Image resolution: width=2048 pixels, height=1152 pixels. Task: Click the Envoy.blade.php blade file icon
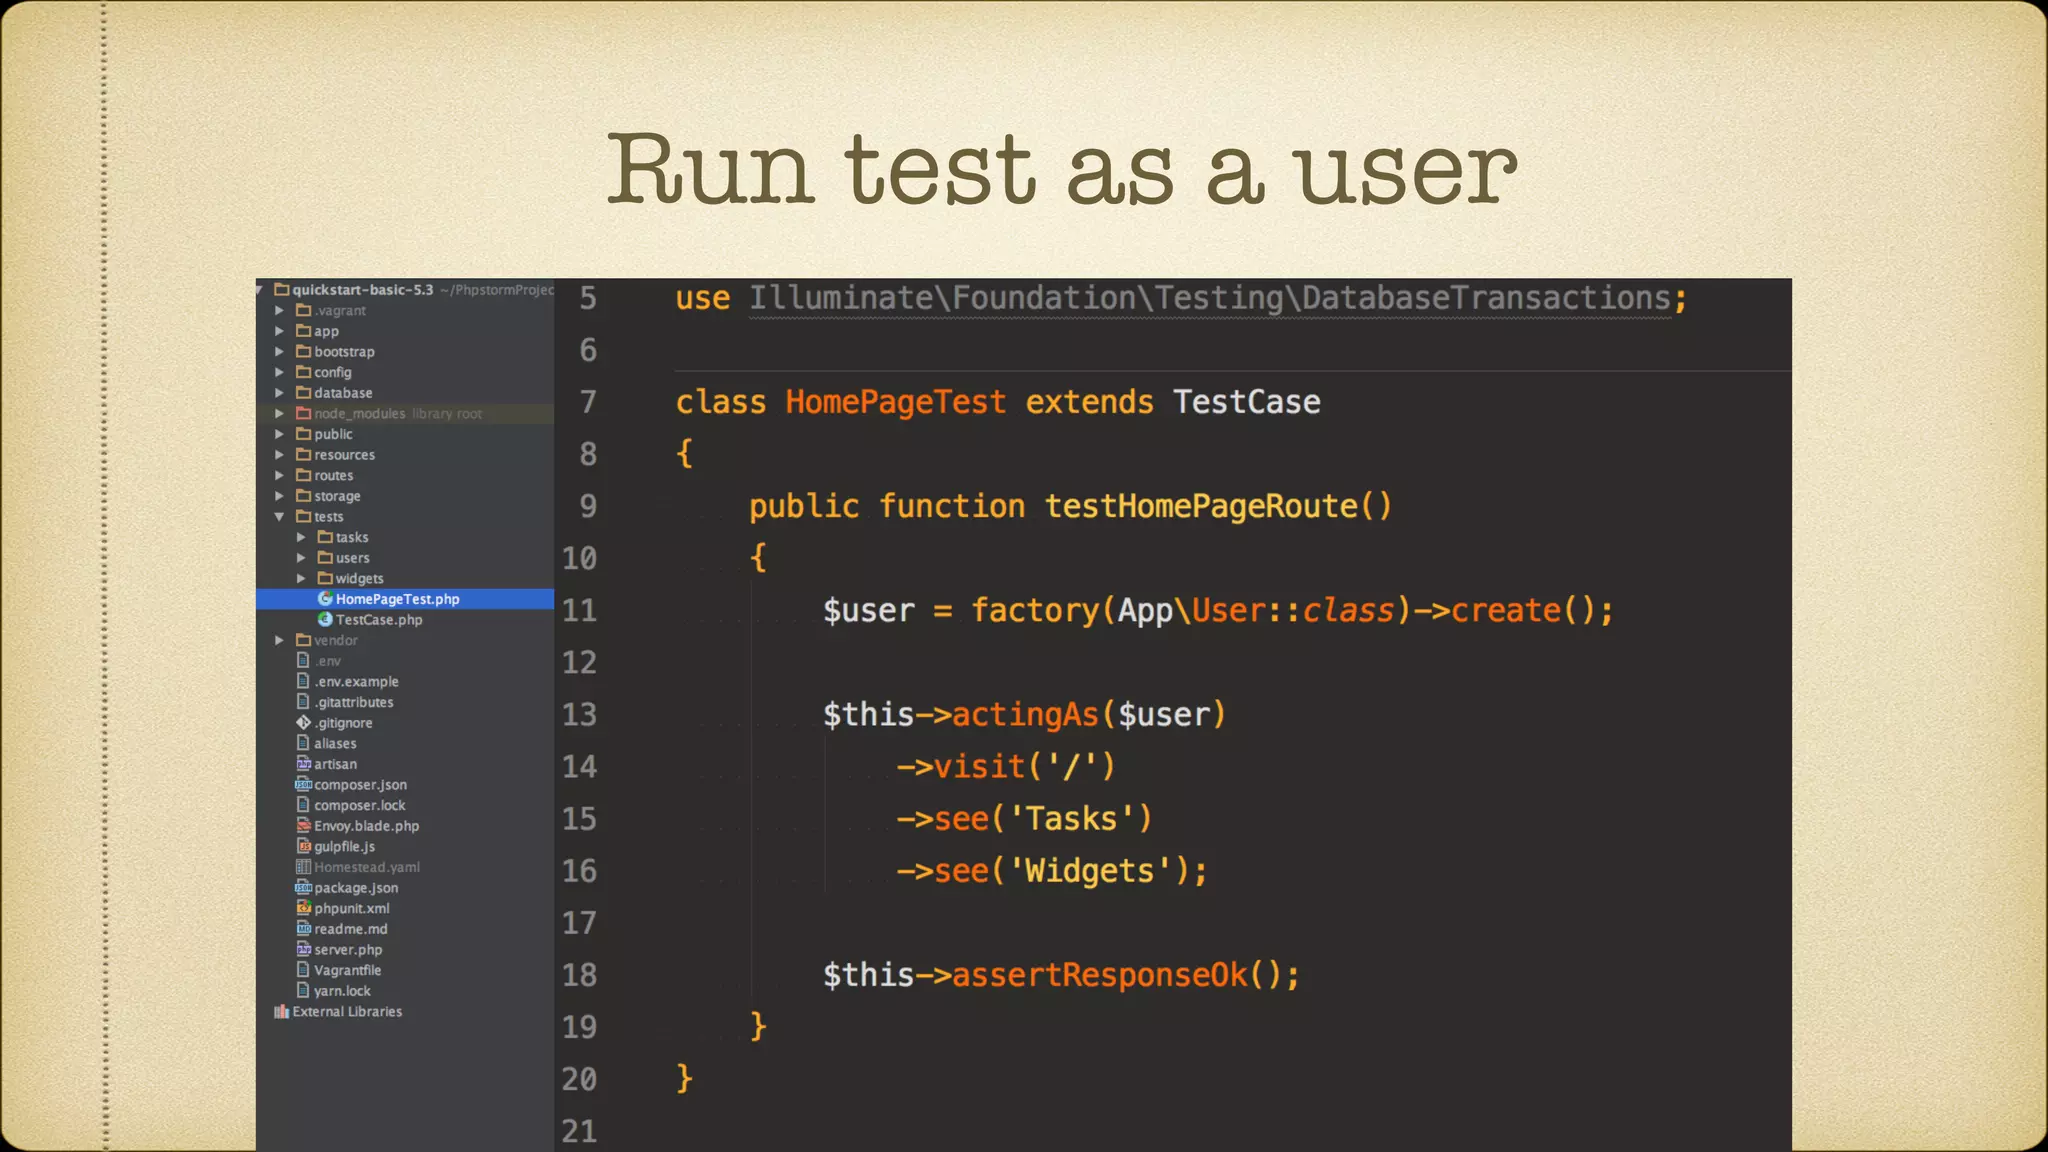(x=303, y=826)
